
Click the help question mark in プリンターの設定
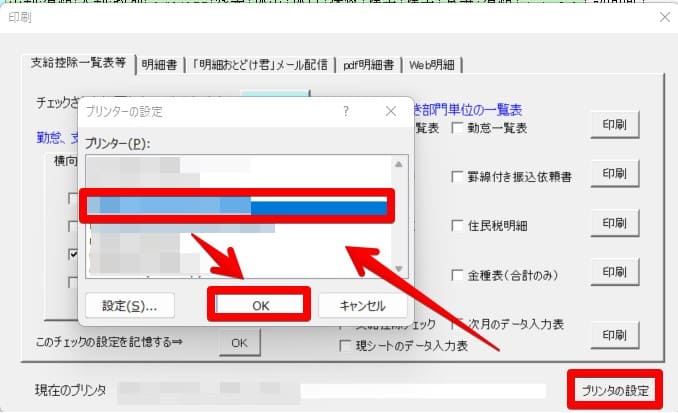(346, 110)
